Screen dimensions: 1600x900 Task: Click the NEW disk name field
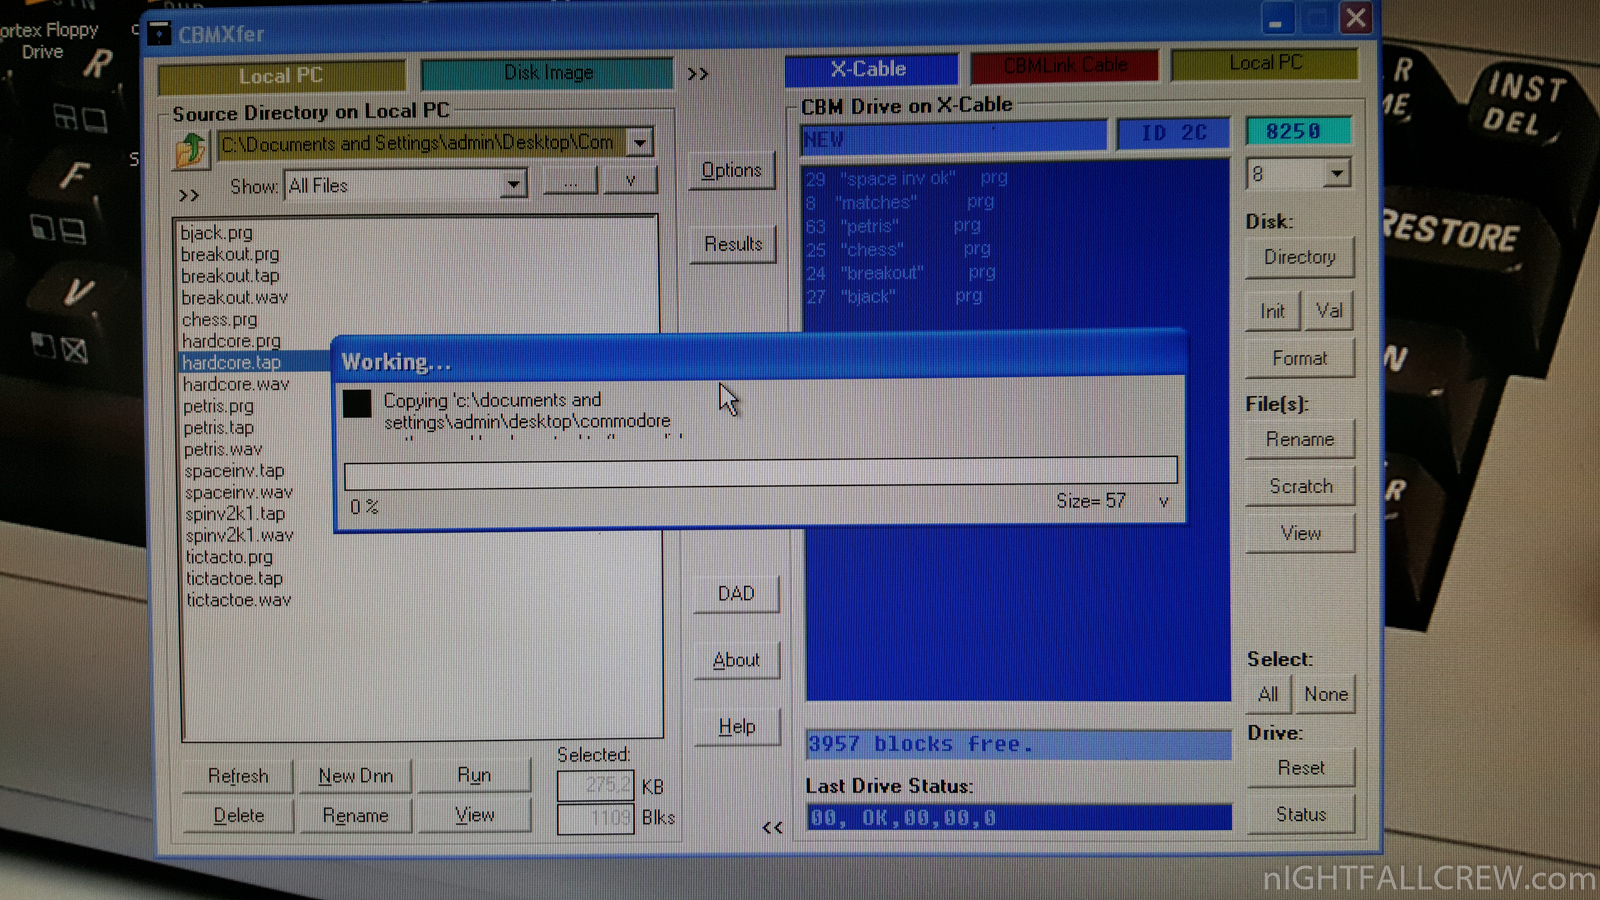(x=954, y=137)
